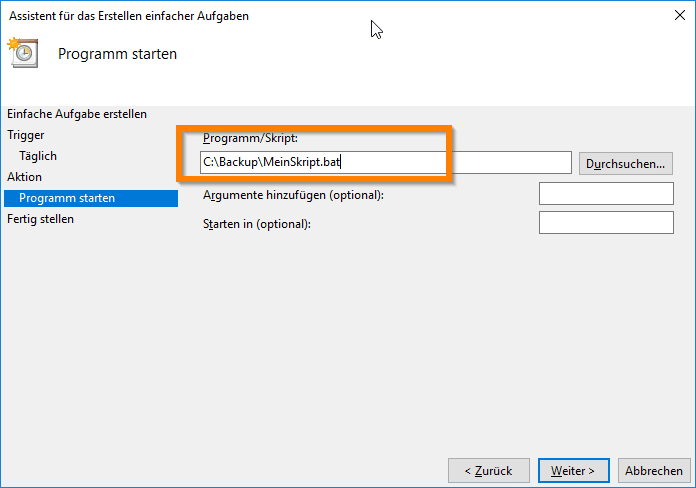Click the task wizard clock icon
Image resolution: width=696 pixels, height=488 pixels.
point(23,53)
